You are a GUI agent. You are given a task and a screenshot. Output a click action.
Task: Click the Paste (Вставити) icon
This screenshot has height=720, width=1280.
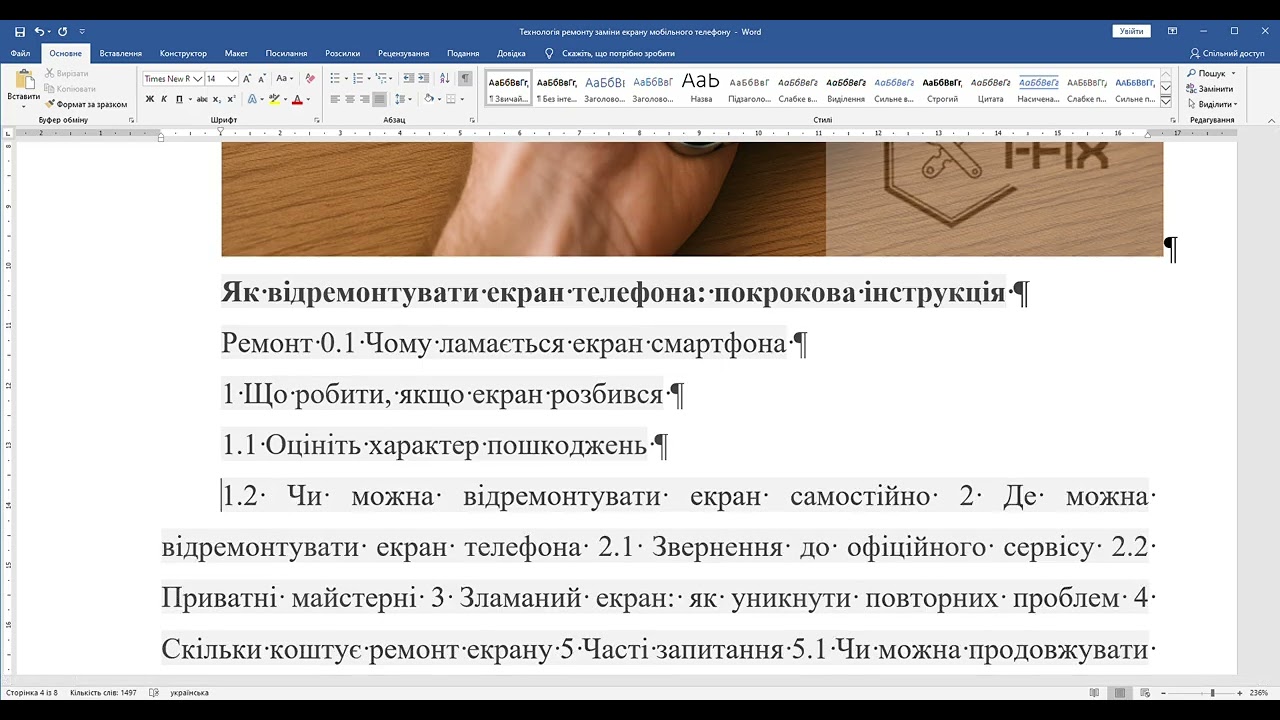click(23, 80)
